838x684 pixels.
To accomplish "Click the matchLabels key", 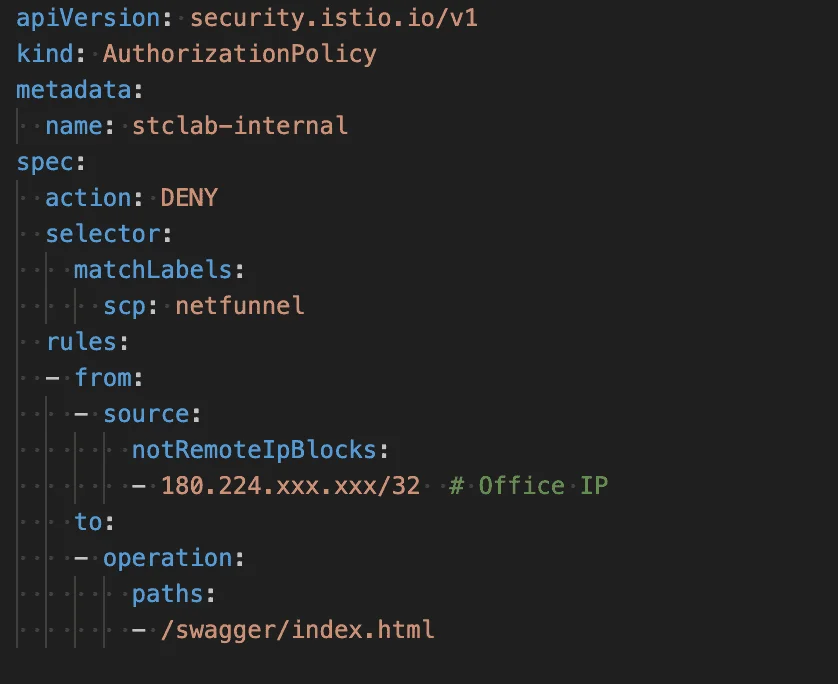I will click(152, 270).
